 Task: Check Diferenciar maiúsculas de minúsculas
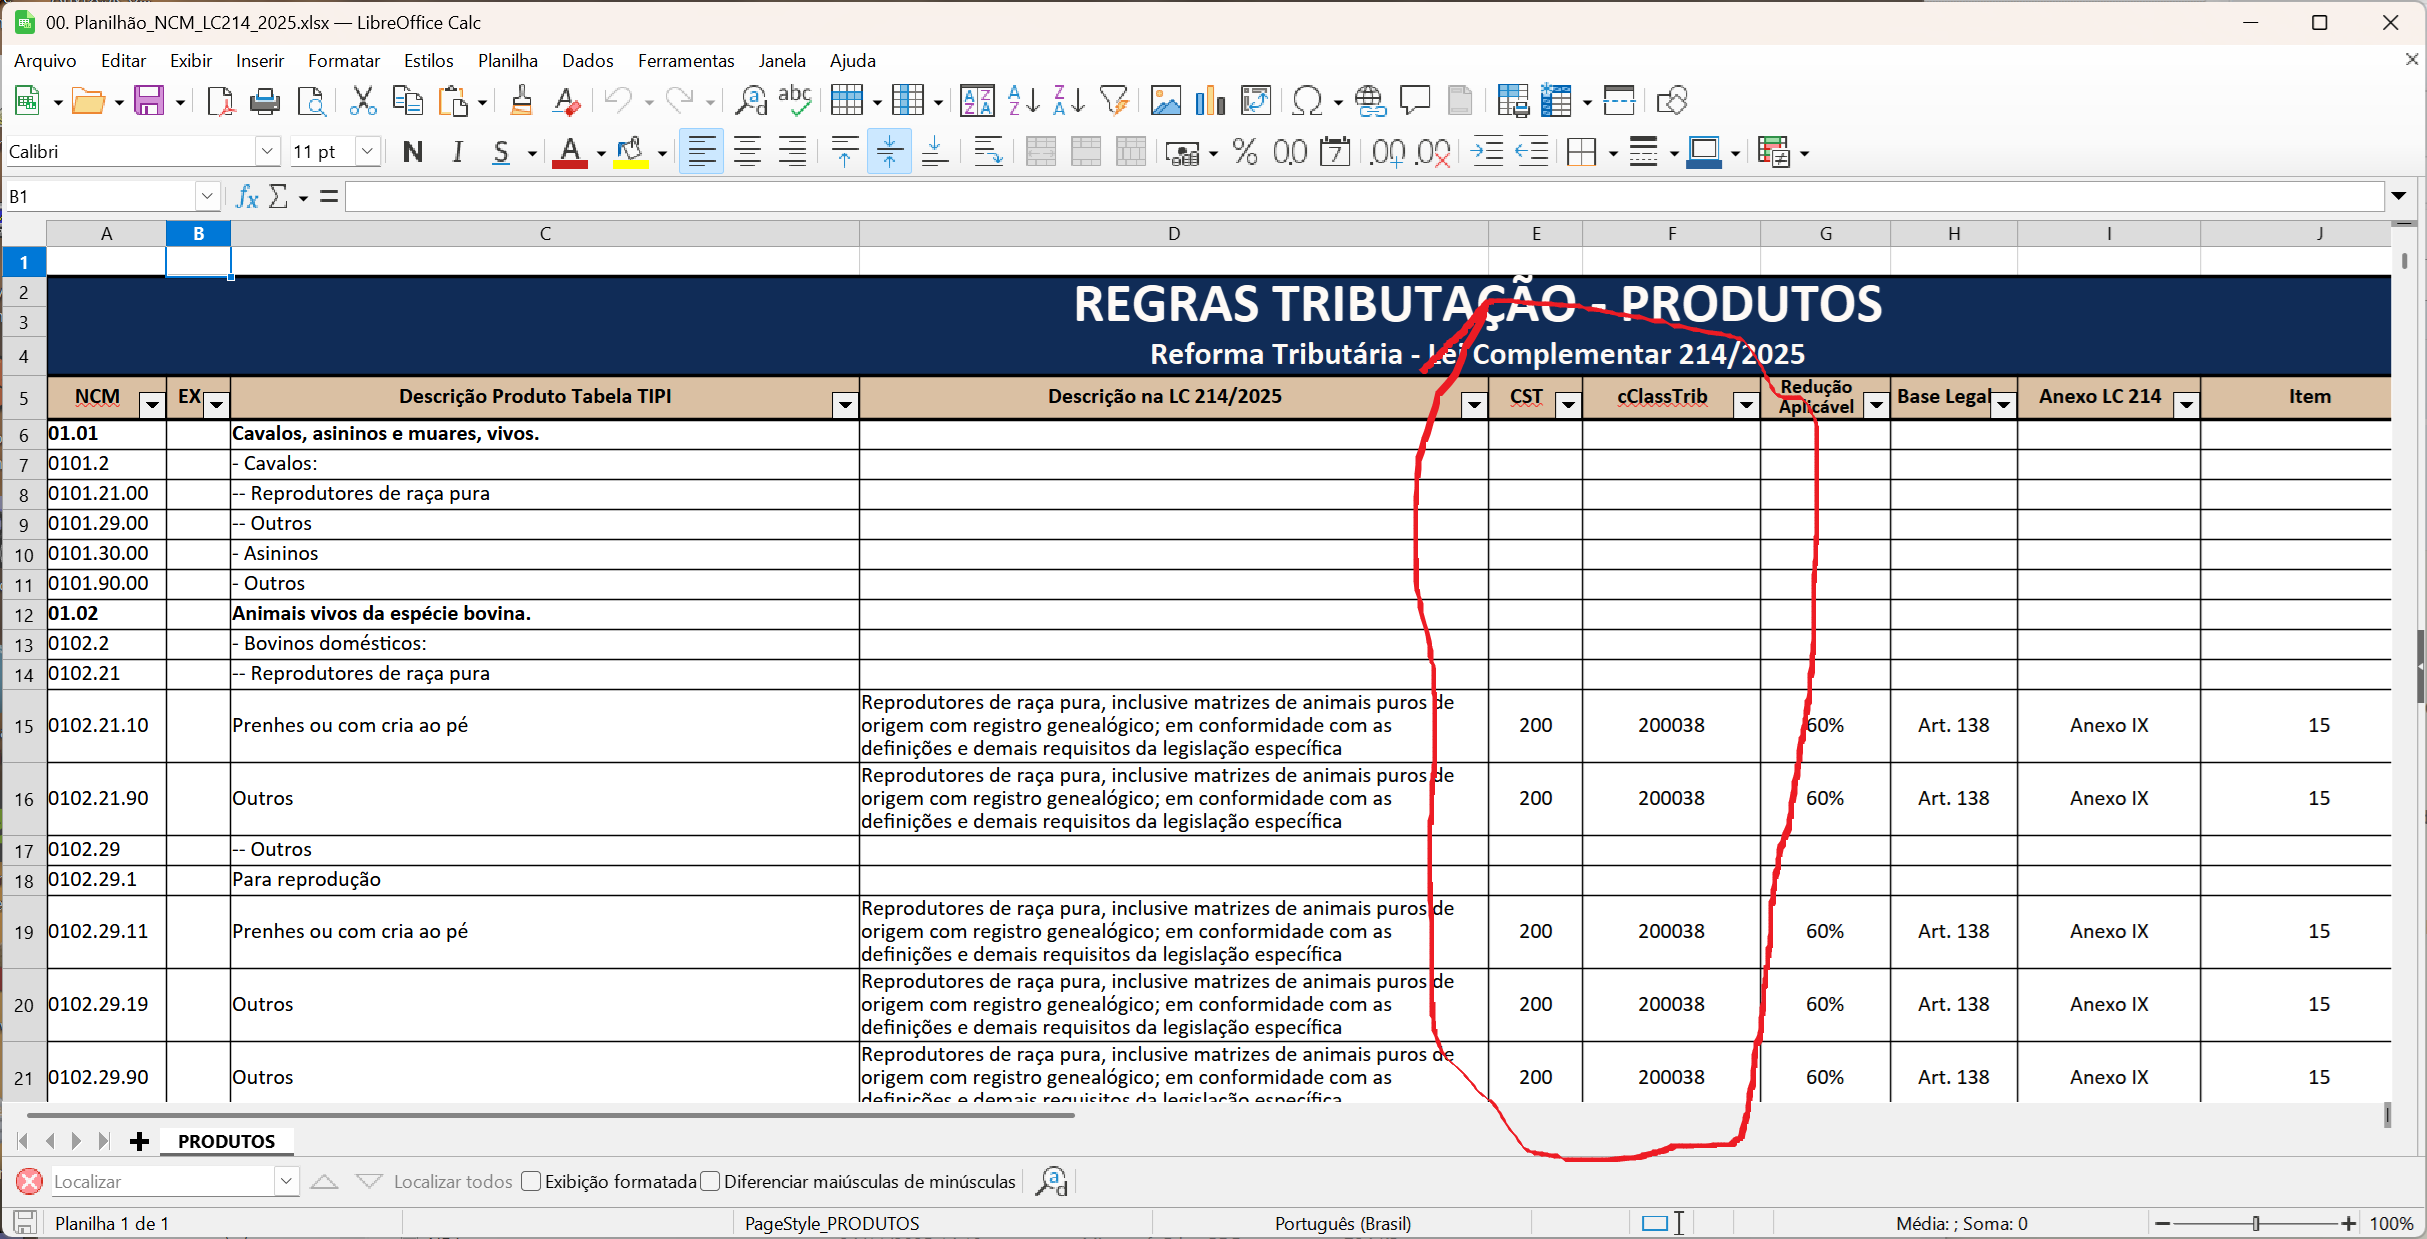pyautogui.click(x=711, y=1182)
